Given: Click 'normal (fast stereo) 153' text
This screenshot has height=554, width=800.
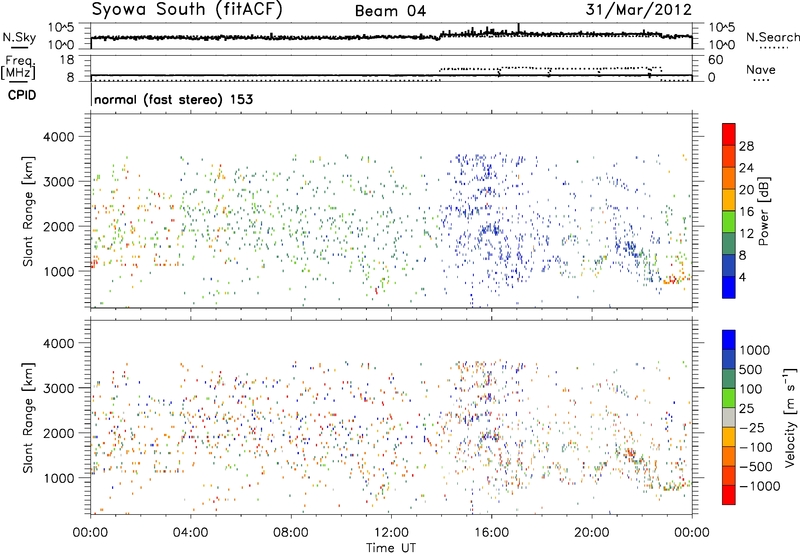Looking at the screenshot, I should [x=173, y=99].
